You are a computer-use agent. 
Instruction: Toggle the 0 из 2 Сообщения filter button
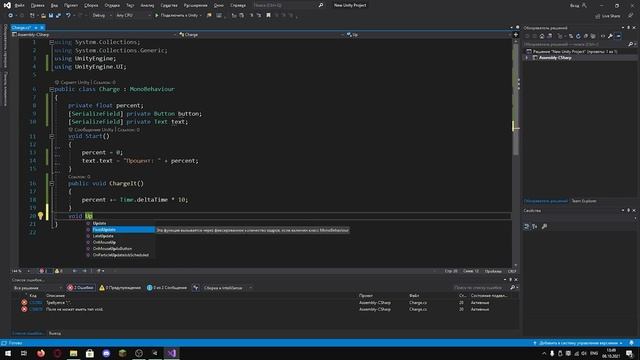point(167,288)
